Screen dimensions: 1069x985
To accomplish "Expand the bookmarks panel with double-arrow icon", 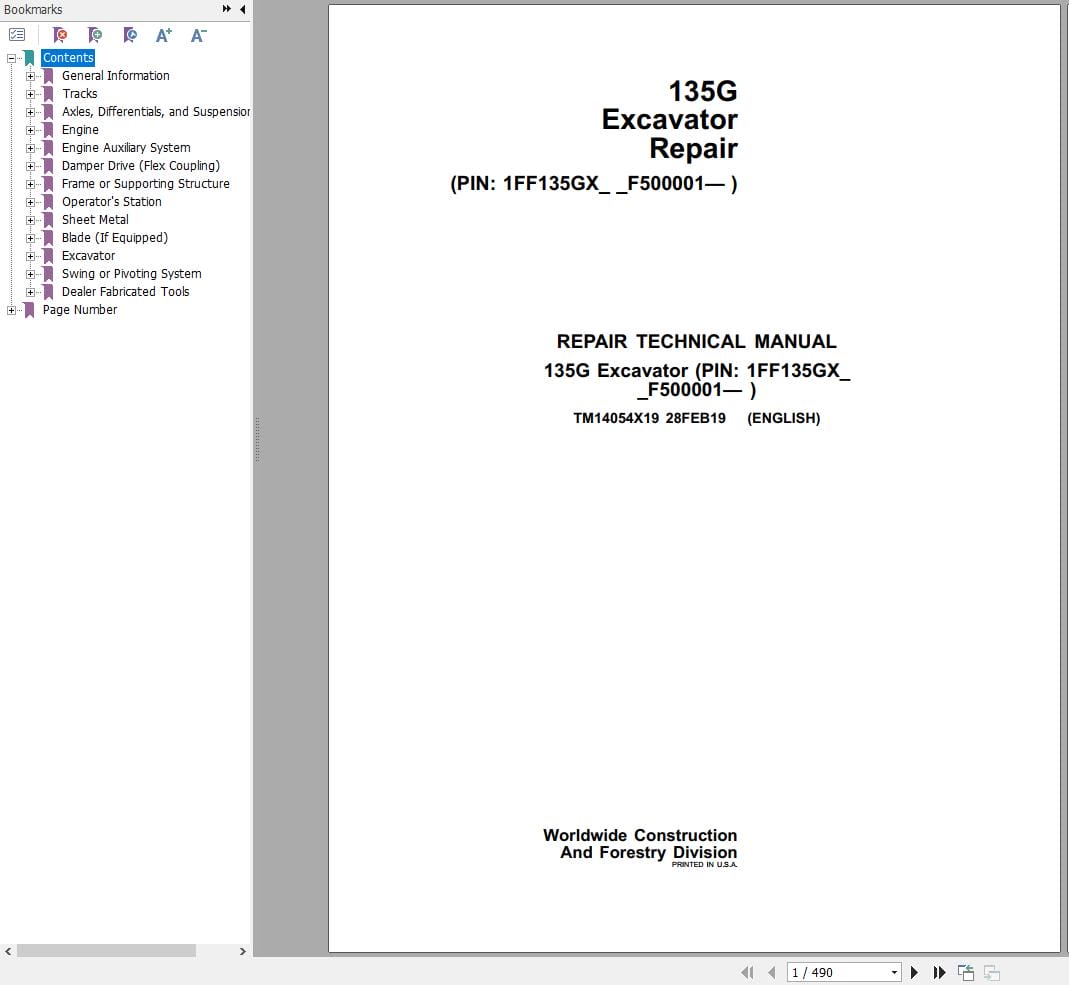I will 226,9.
